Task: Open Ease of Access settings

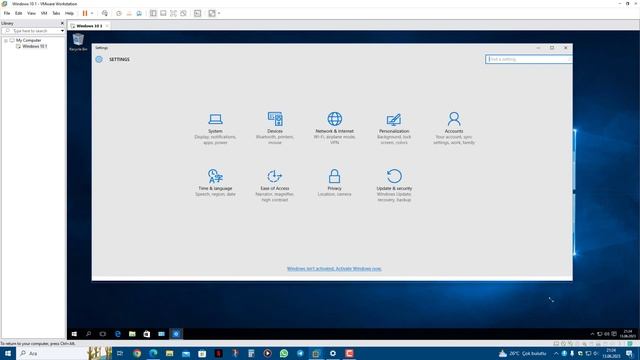Action: point(275,186)
